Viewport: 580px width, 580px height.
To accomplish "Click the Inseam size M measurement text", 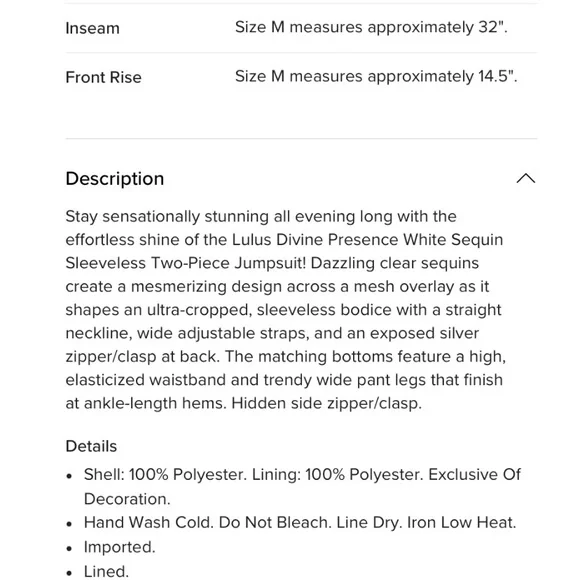I will click(371, 27).
